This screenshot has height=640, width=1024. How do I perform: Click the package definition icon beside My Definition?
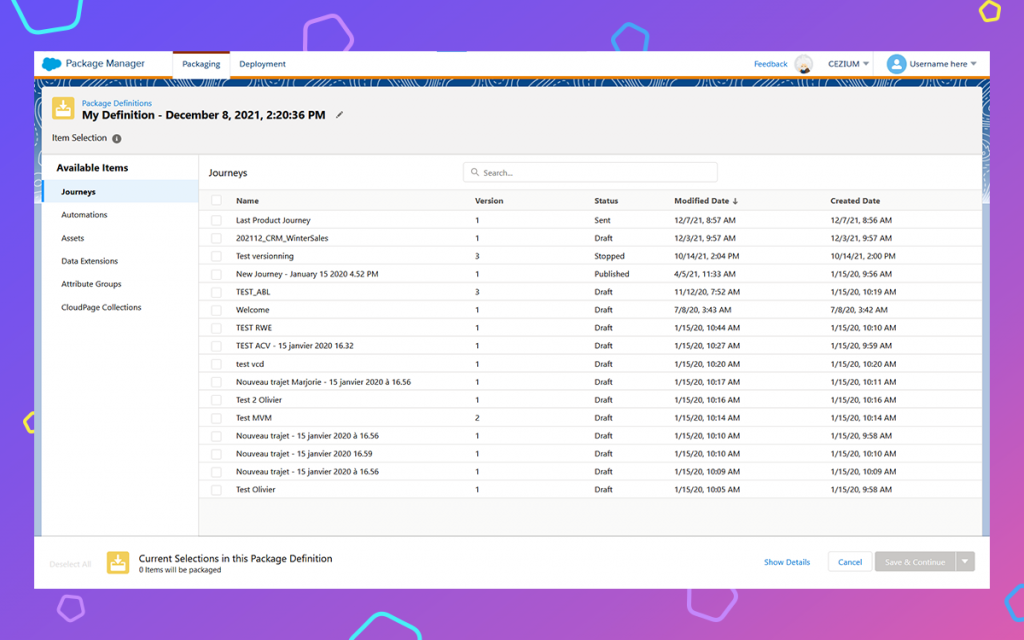pyautogui.click(x=61, y=109)
